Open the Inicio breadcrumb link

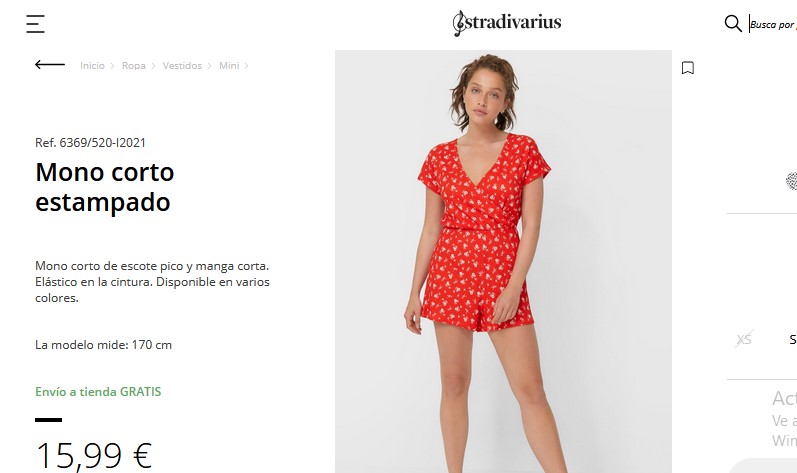pos(92,66)
